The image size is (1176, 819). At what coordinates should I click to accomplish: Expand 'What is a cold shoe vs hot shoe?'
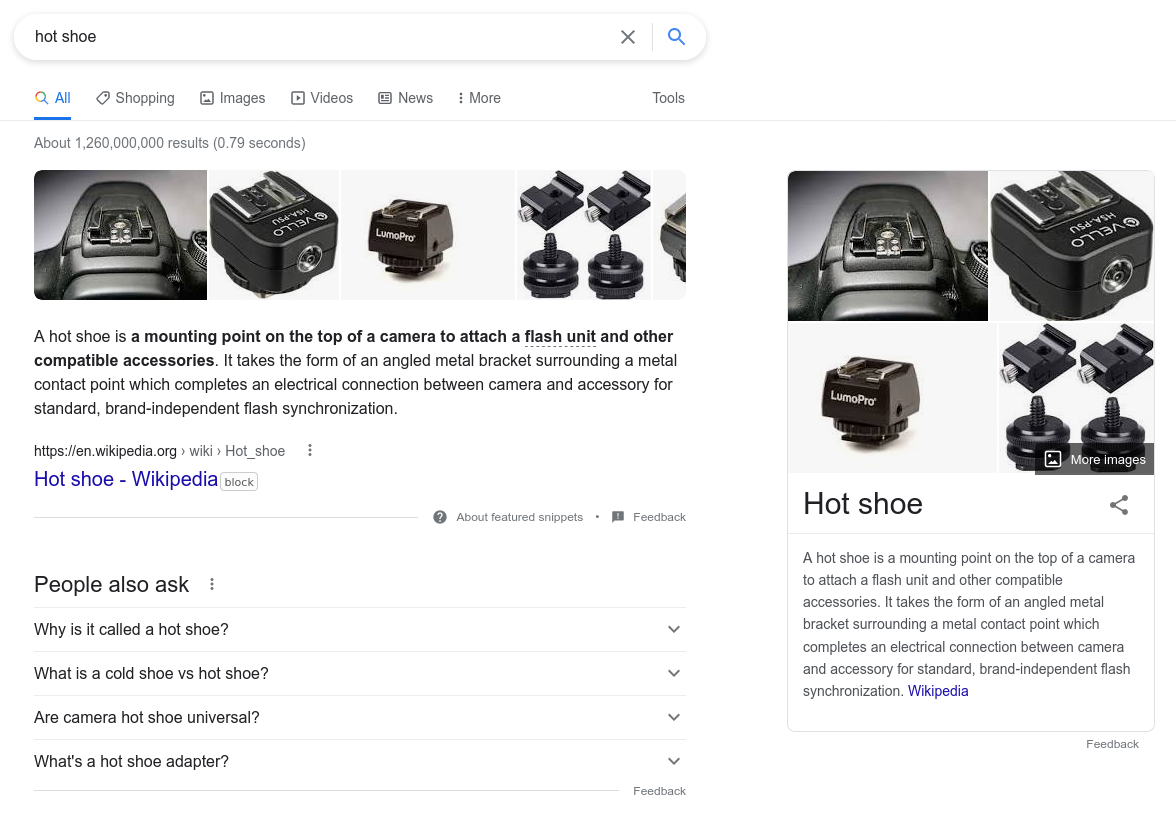pyautogui.click(x=674, y=674)
